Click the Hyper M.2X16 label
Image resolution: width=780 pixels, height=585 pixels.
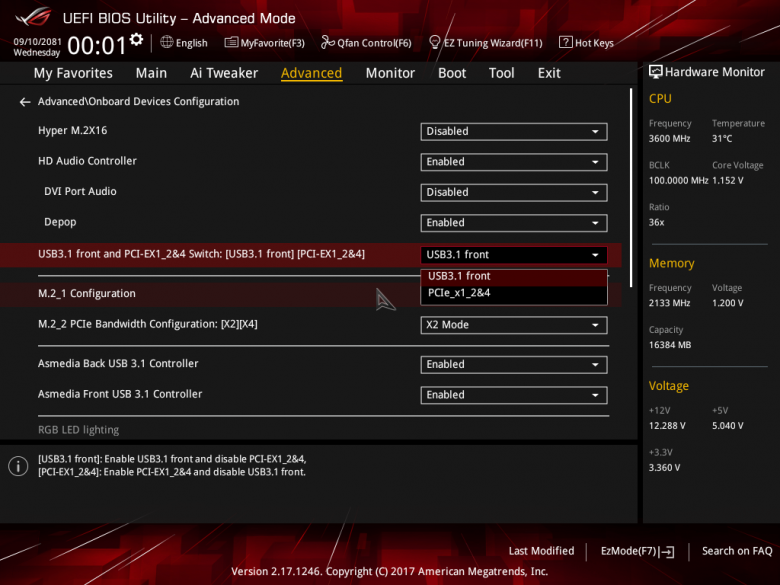[x=73, y=131]
